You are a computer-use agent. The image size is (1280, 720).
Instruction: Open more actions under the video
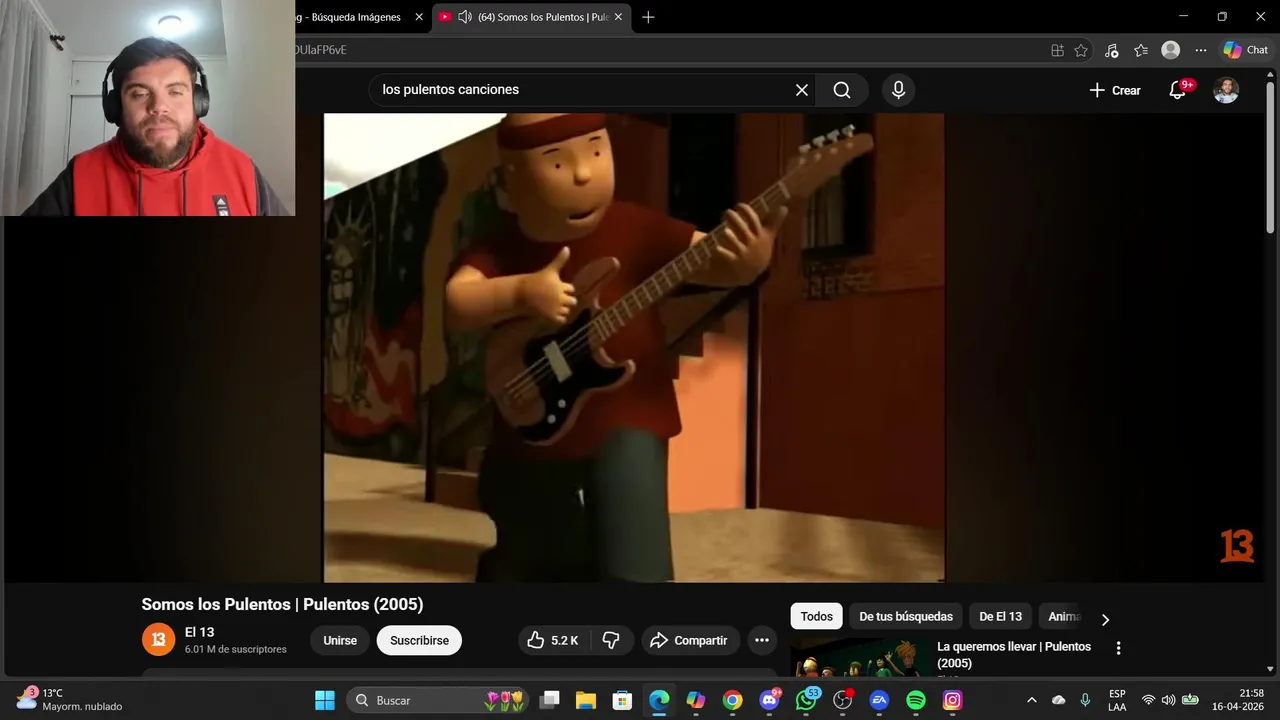tap(761, 640)
